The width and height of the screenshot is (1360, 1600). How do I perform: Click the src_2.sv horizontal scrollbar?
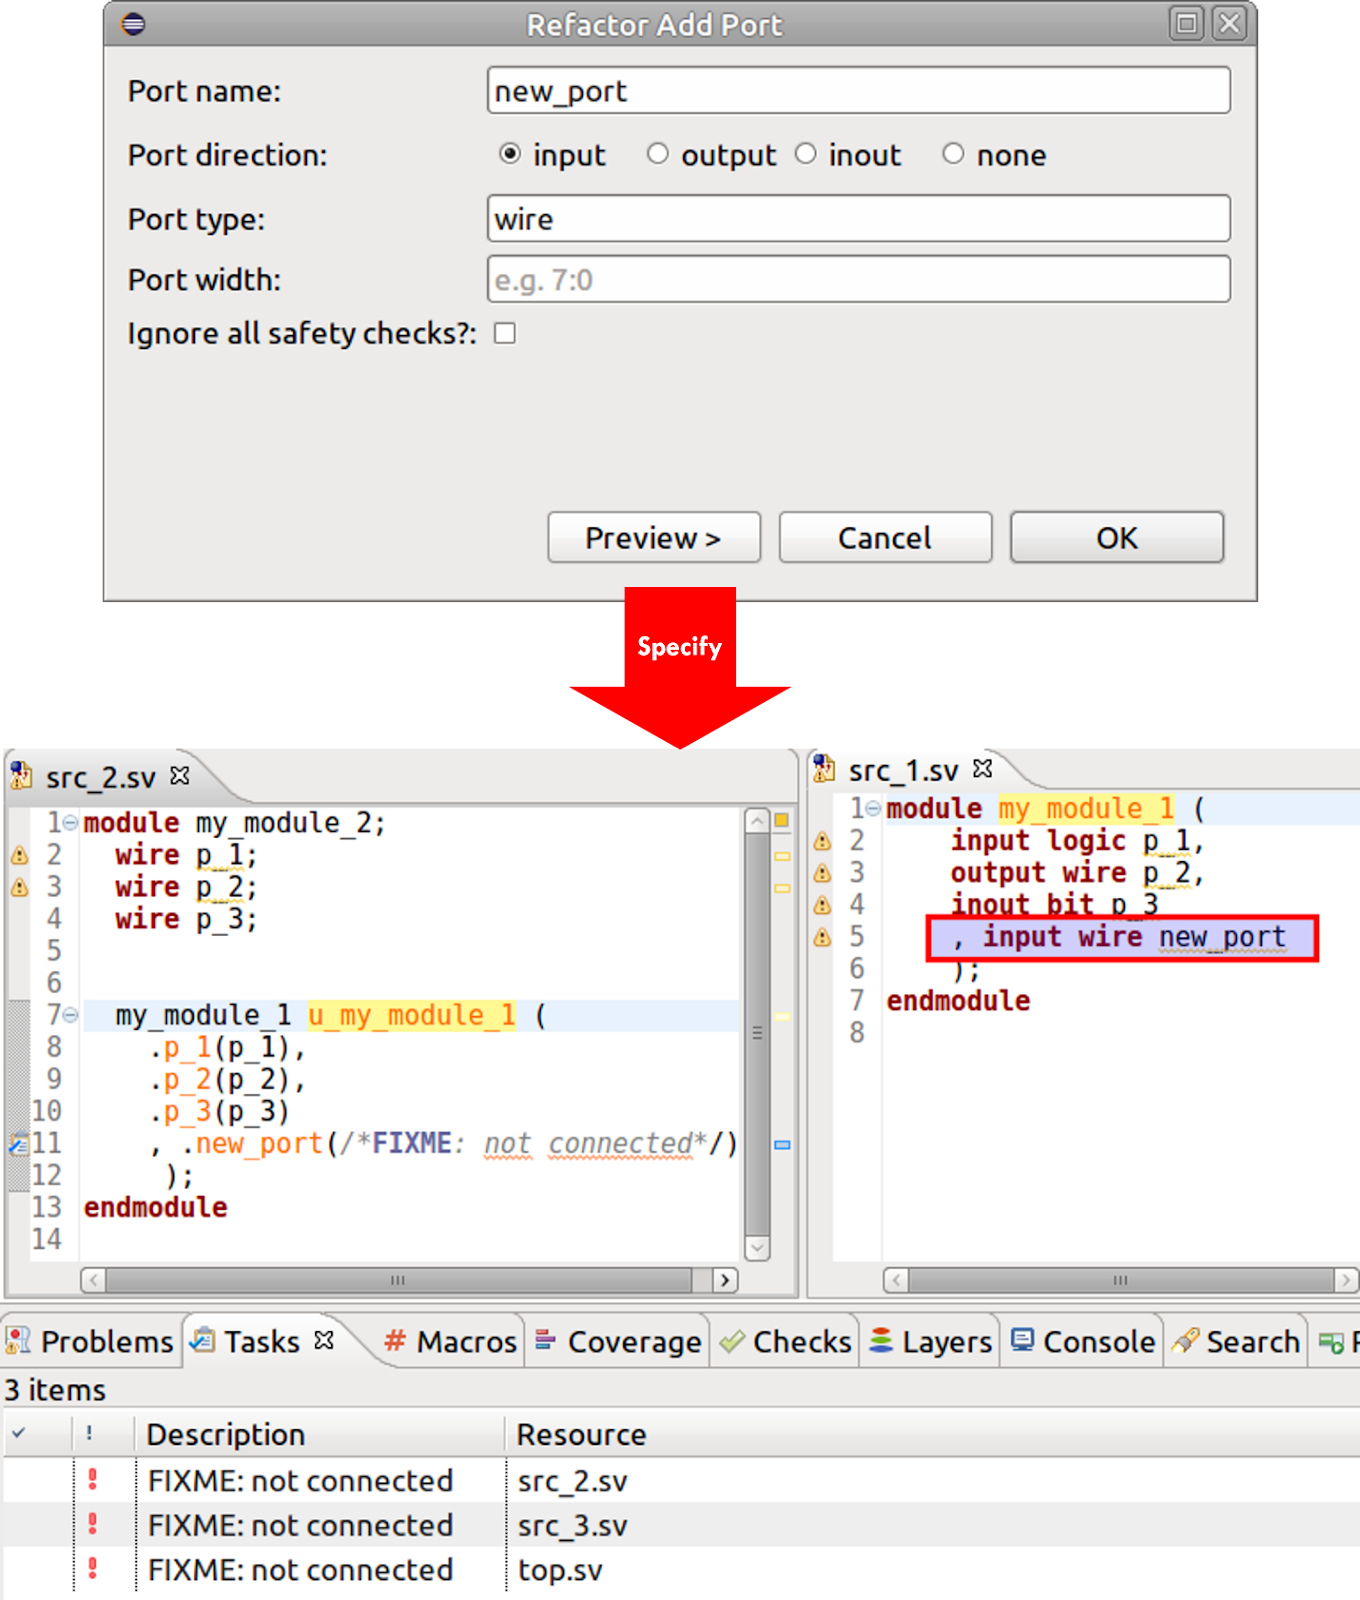click(398, 1280)
